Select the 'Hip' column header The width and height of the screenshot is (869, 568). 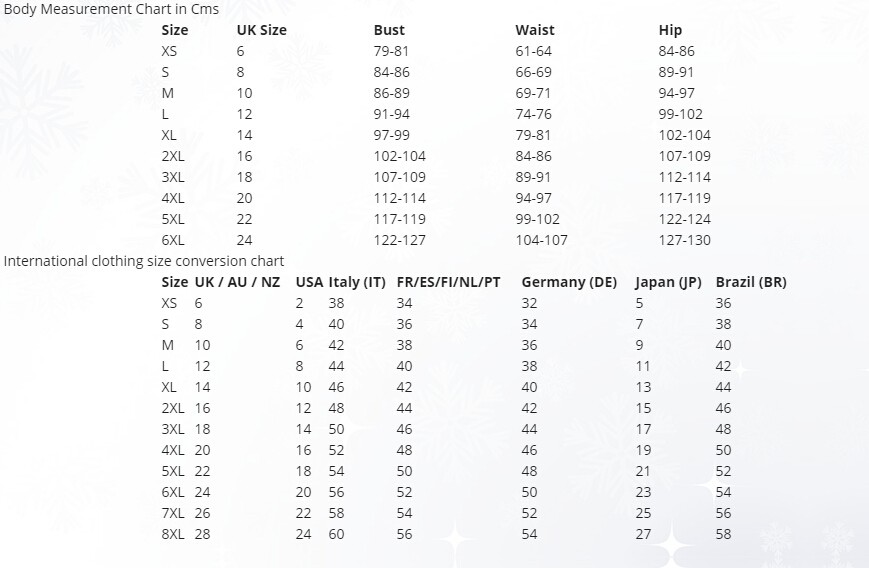[670, 30]
